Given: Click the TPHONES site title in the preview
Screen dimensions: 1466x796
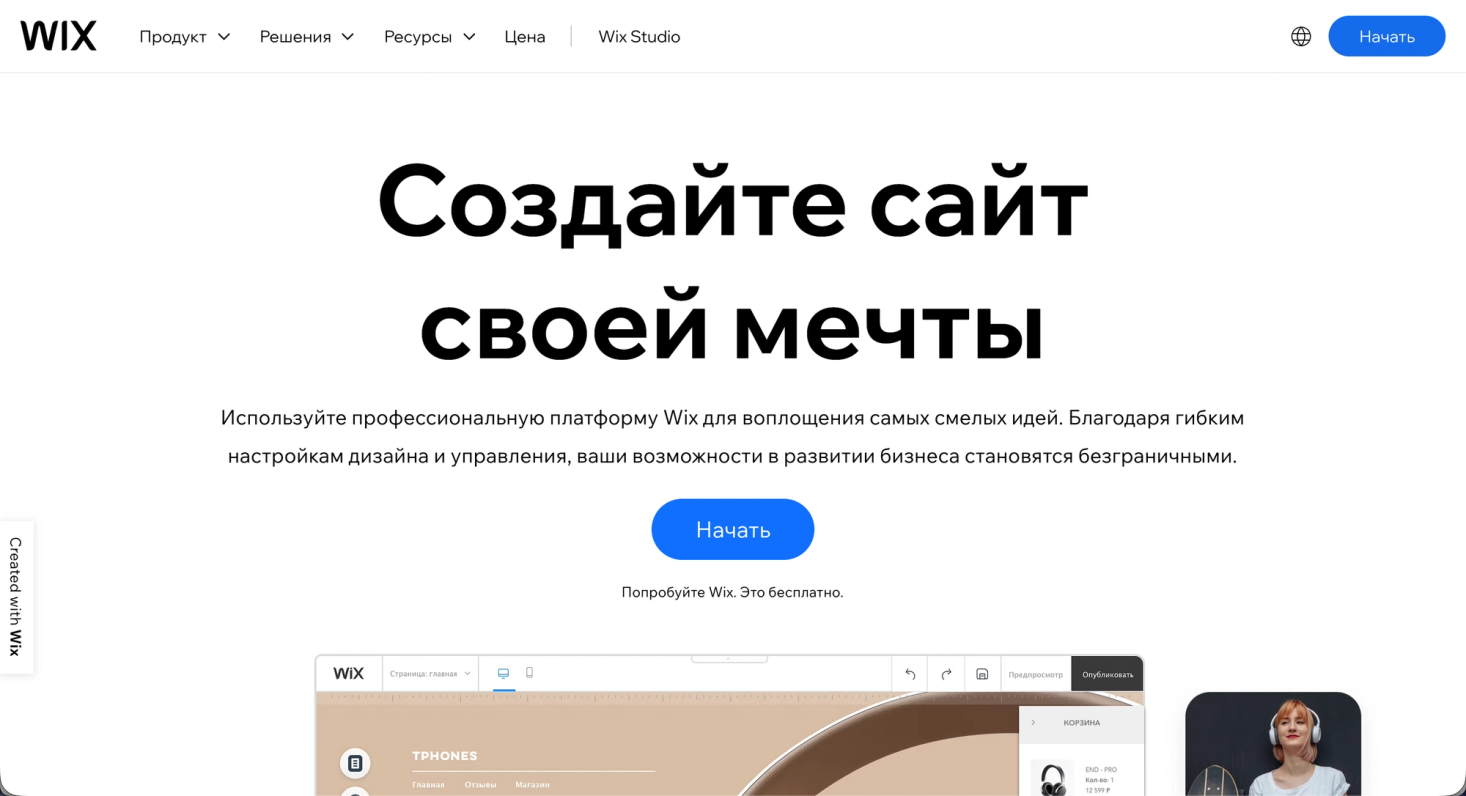Looking at the screenshot, I should pyautogui.click(x=445, y=756).
